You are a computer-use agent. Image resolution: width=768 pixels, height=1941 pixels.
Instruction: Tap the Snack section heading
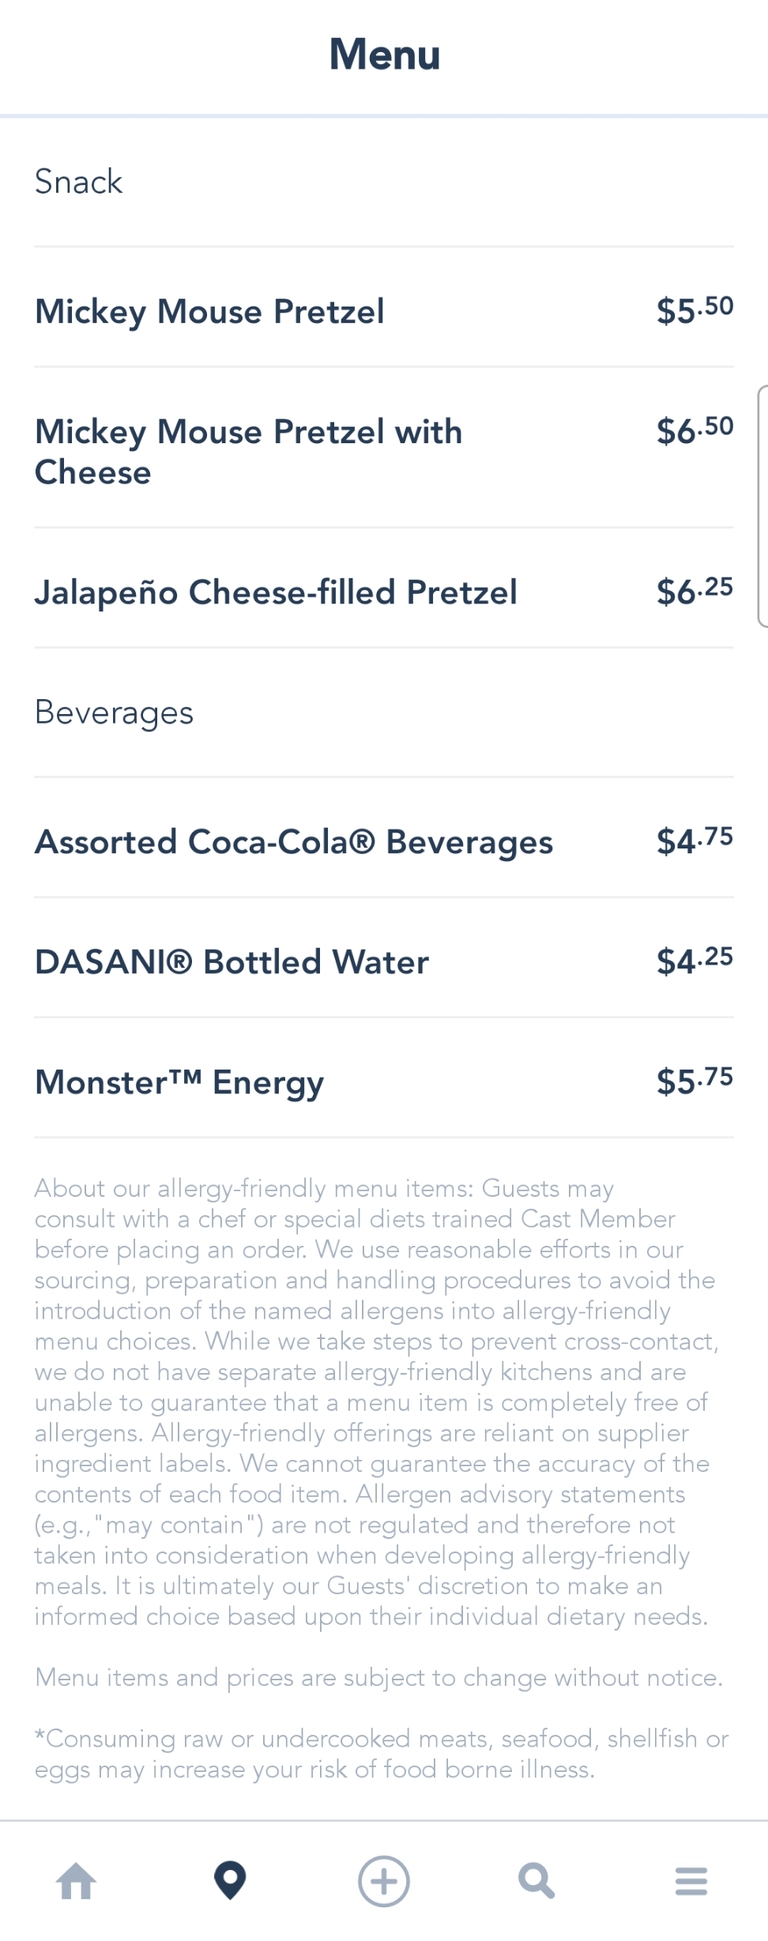pyautogui.click(x=78, y=182)
